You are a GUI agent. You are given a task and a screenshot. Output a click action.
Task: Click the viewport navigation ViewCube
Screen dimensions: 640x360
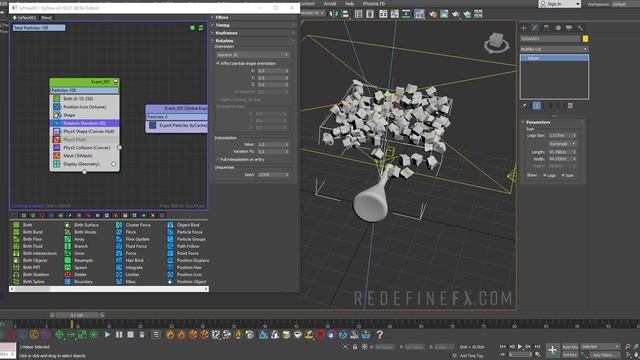[x=496, y=42]
